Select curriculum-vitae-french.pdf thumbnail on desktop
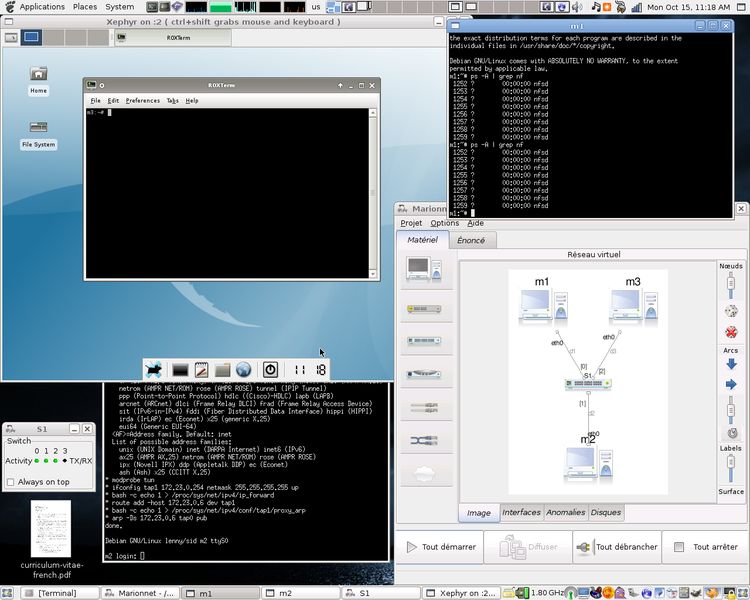This screenshot has height=600, width=750. point(51,529)
